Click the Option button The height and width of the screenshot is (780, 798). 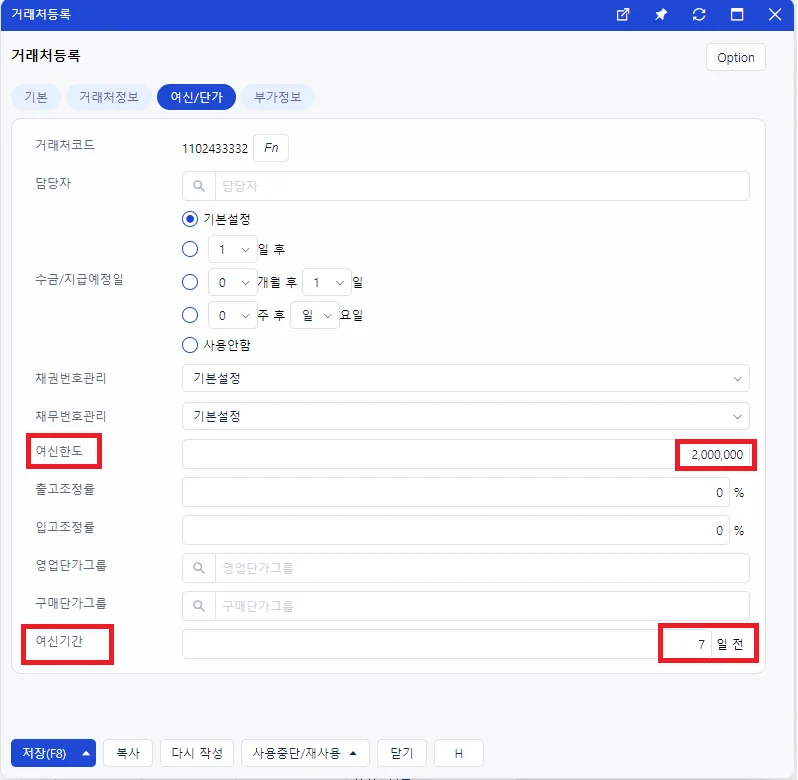[x=735, y=57]
